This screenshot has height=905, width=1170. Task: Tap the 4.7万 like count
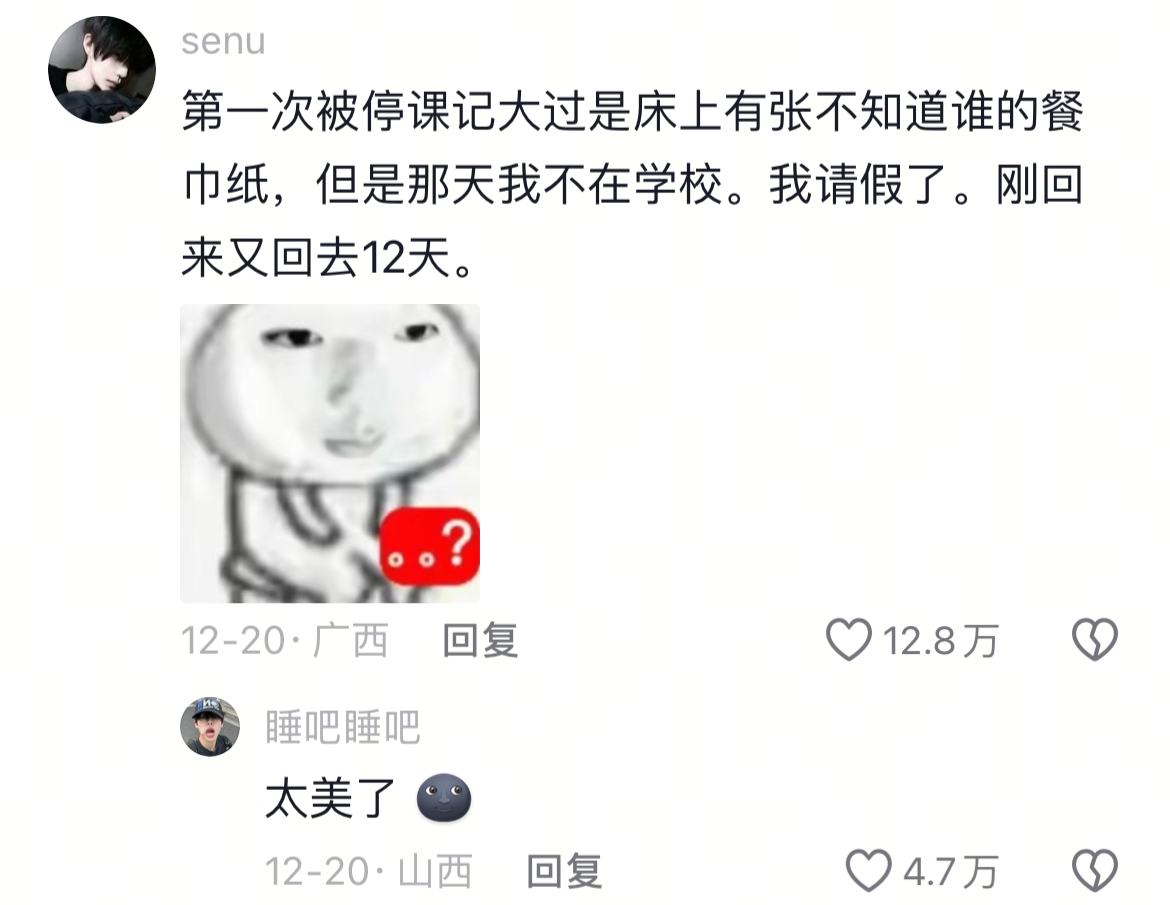click(950, 871)
